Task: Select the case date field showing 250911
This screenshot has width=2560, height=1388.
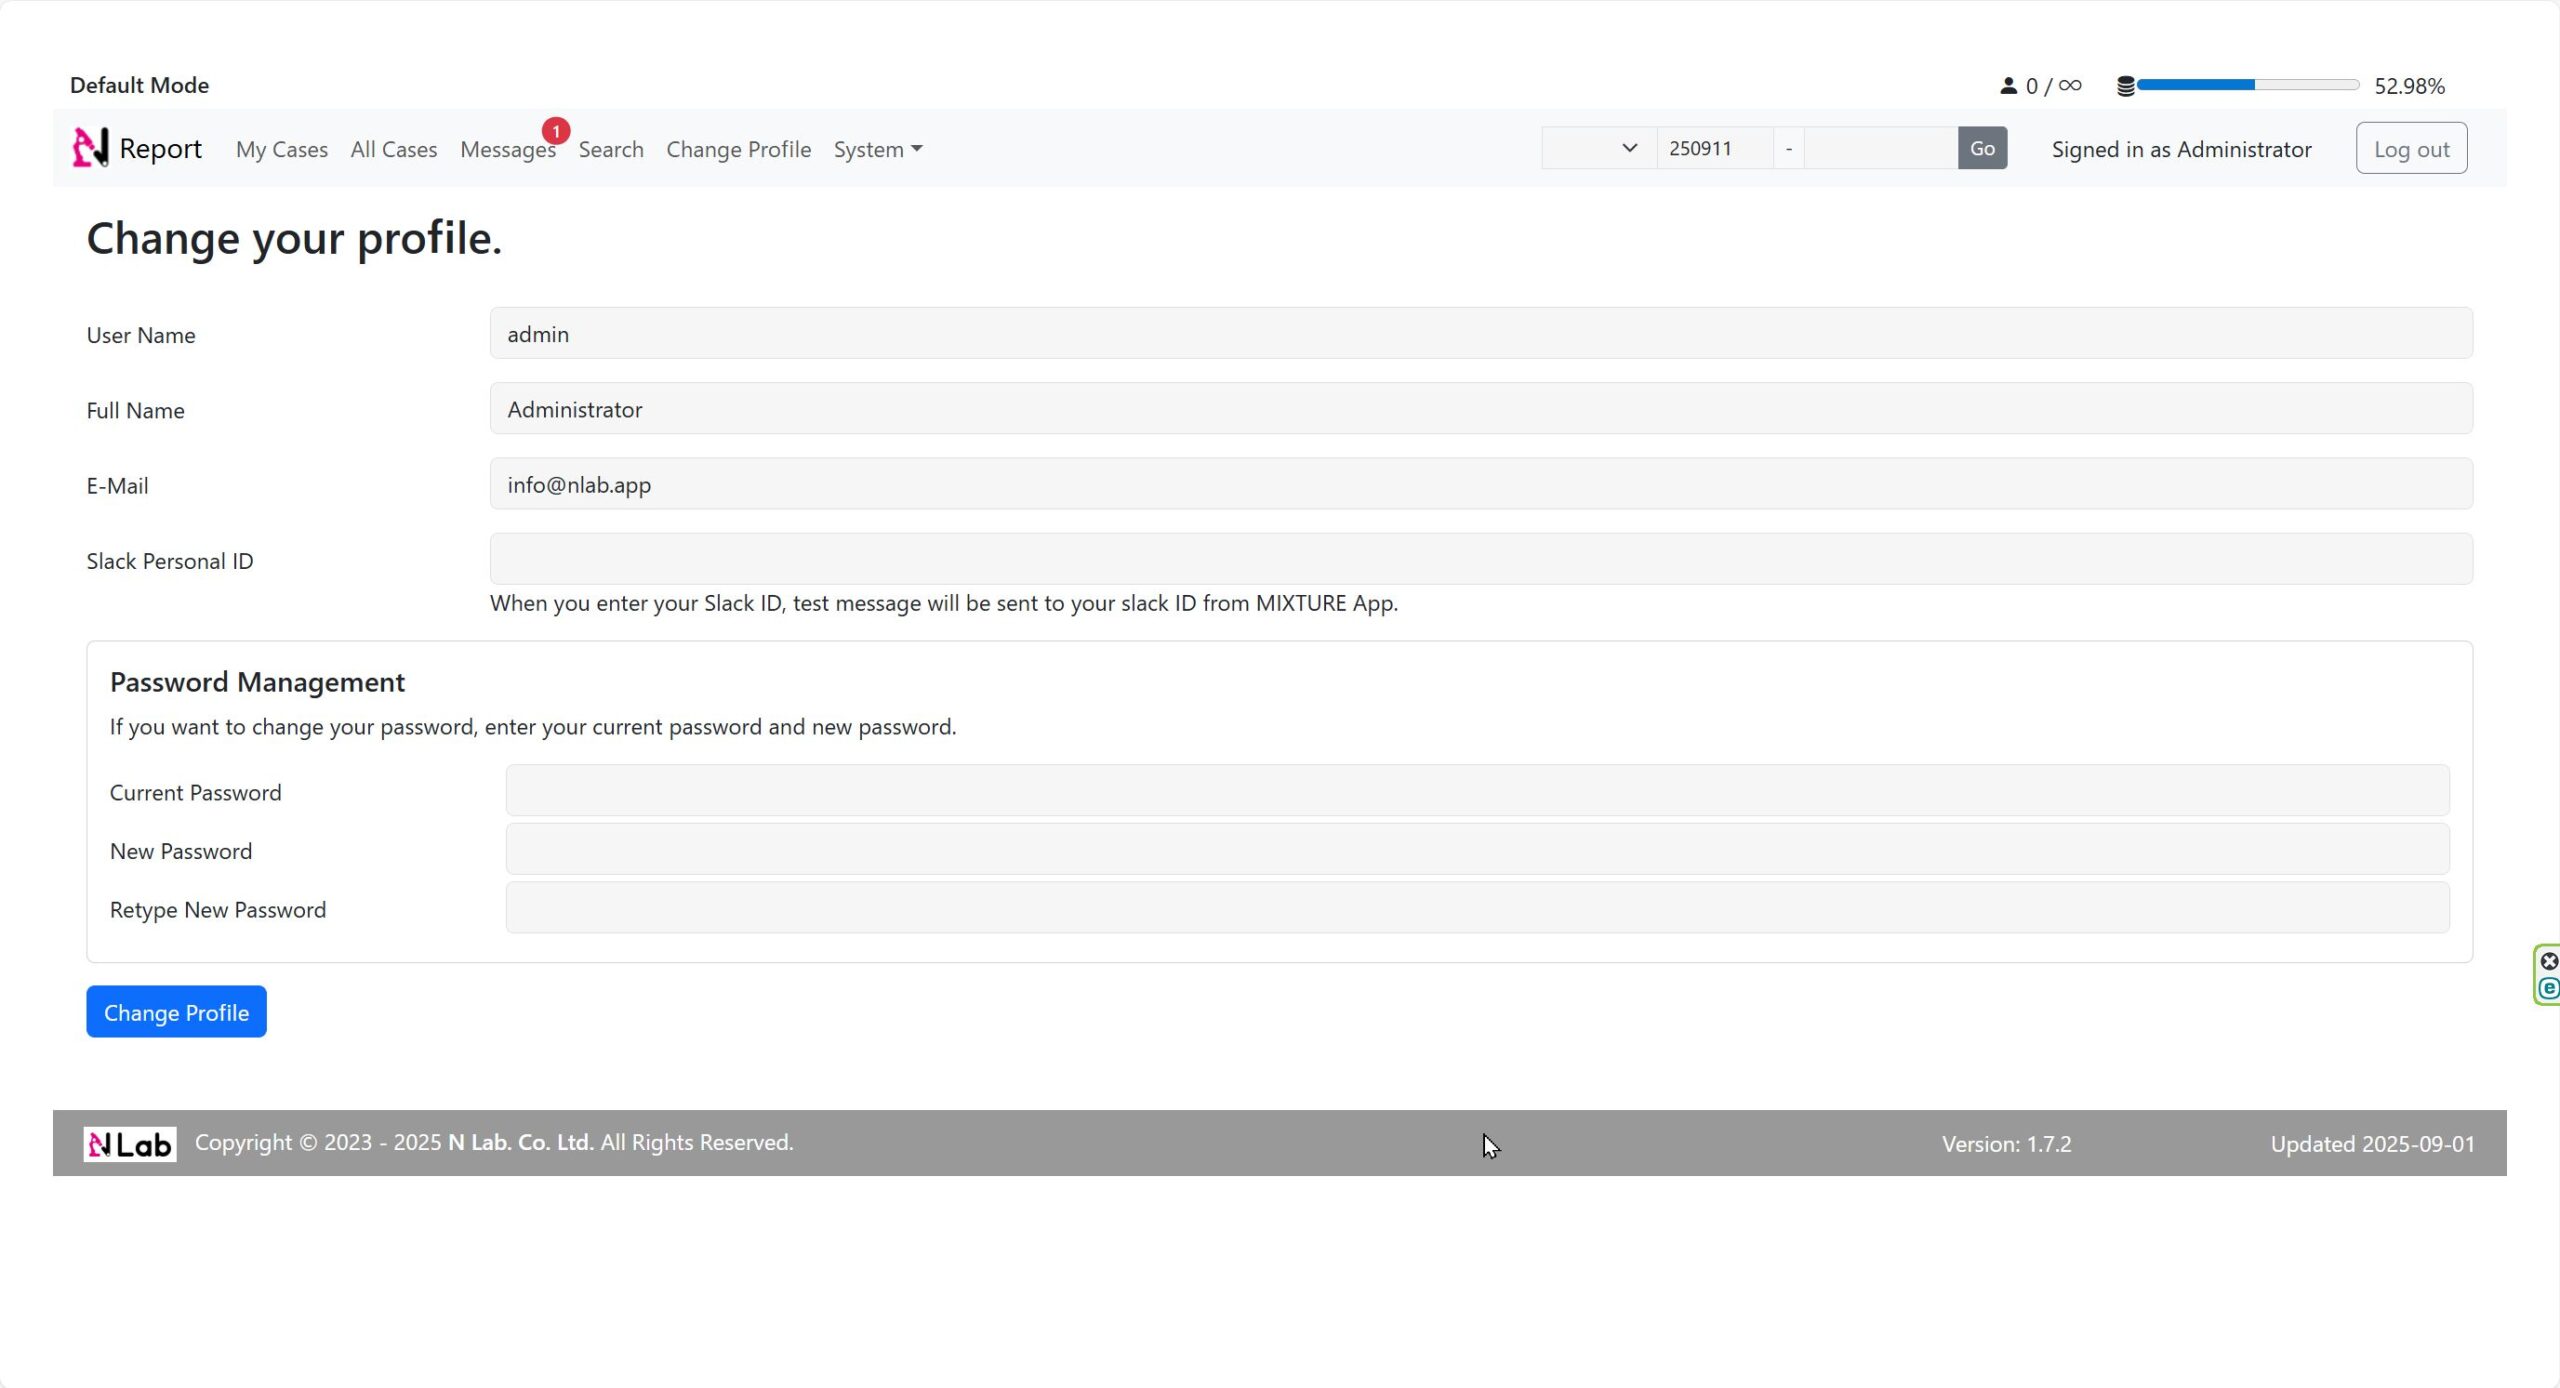Action: point(1714,148)
